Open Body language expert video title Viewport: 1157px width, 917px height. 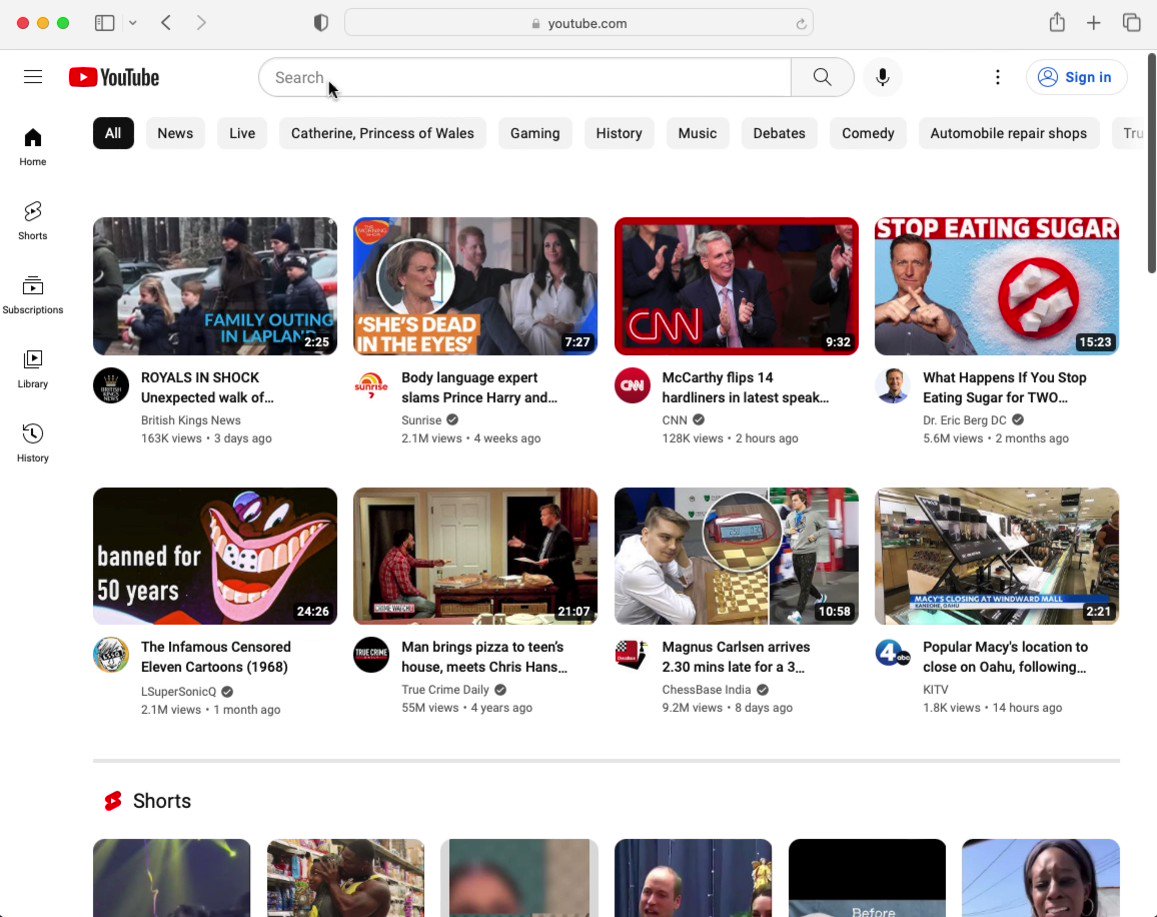(x=480, y=387)
